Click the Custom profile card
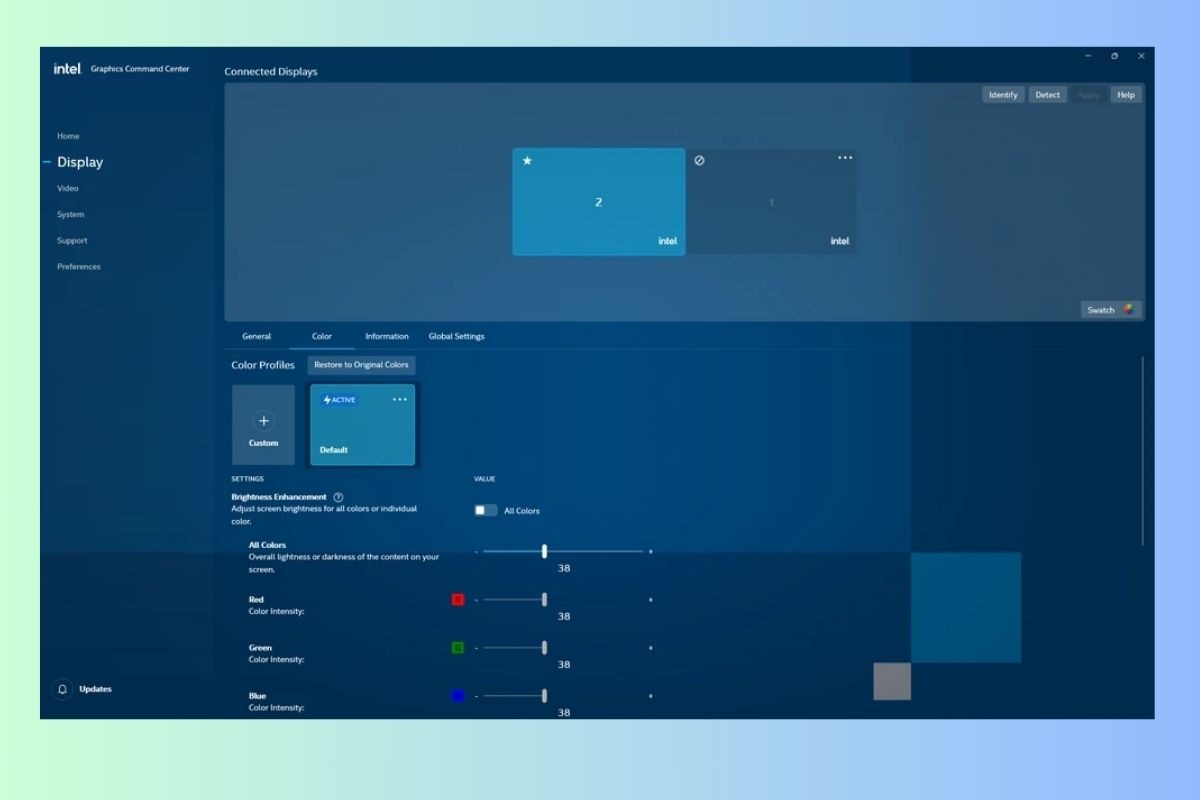This screenshot has height=800, width=1200. click(x=263, y=425)
